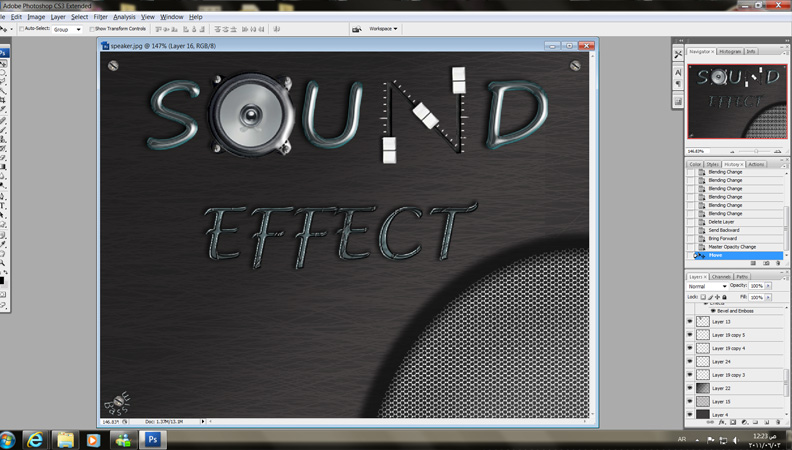
Task: Create new fill or adjustment layer
Action: (745, 422)
